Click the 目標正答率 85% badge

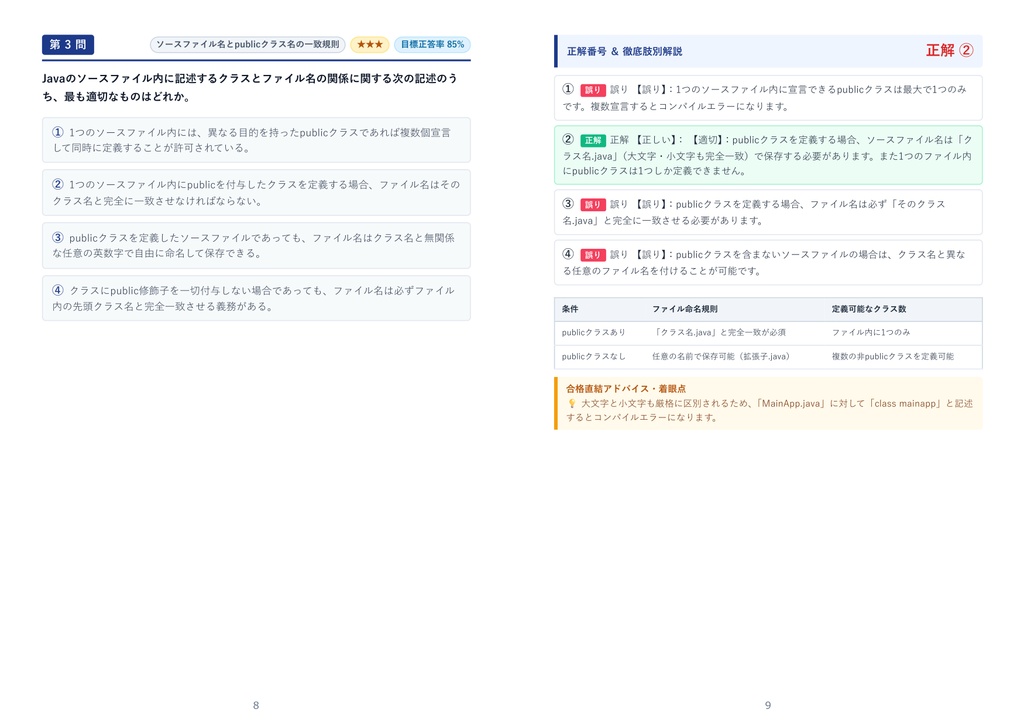click(x=432, y=44)
